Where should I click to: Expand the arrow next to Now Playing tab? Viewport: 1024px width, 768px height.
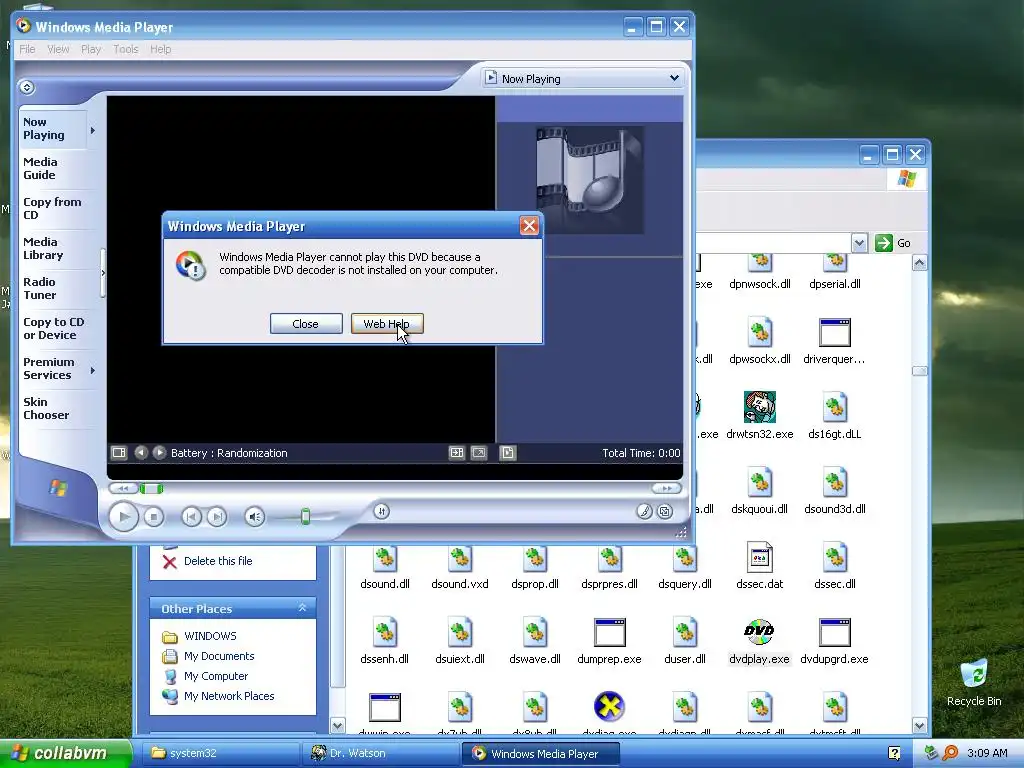pyautogui.click(x=93, y=131)
